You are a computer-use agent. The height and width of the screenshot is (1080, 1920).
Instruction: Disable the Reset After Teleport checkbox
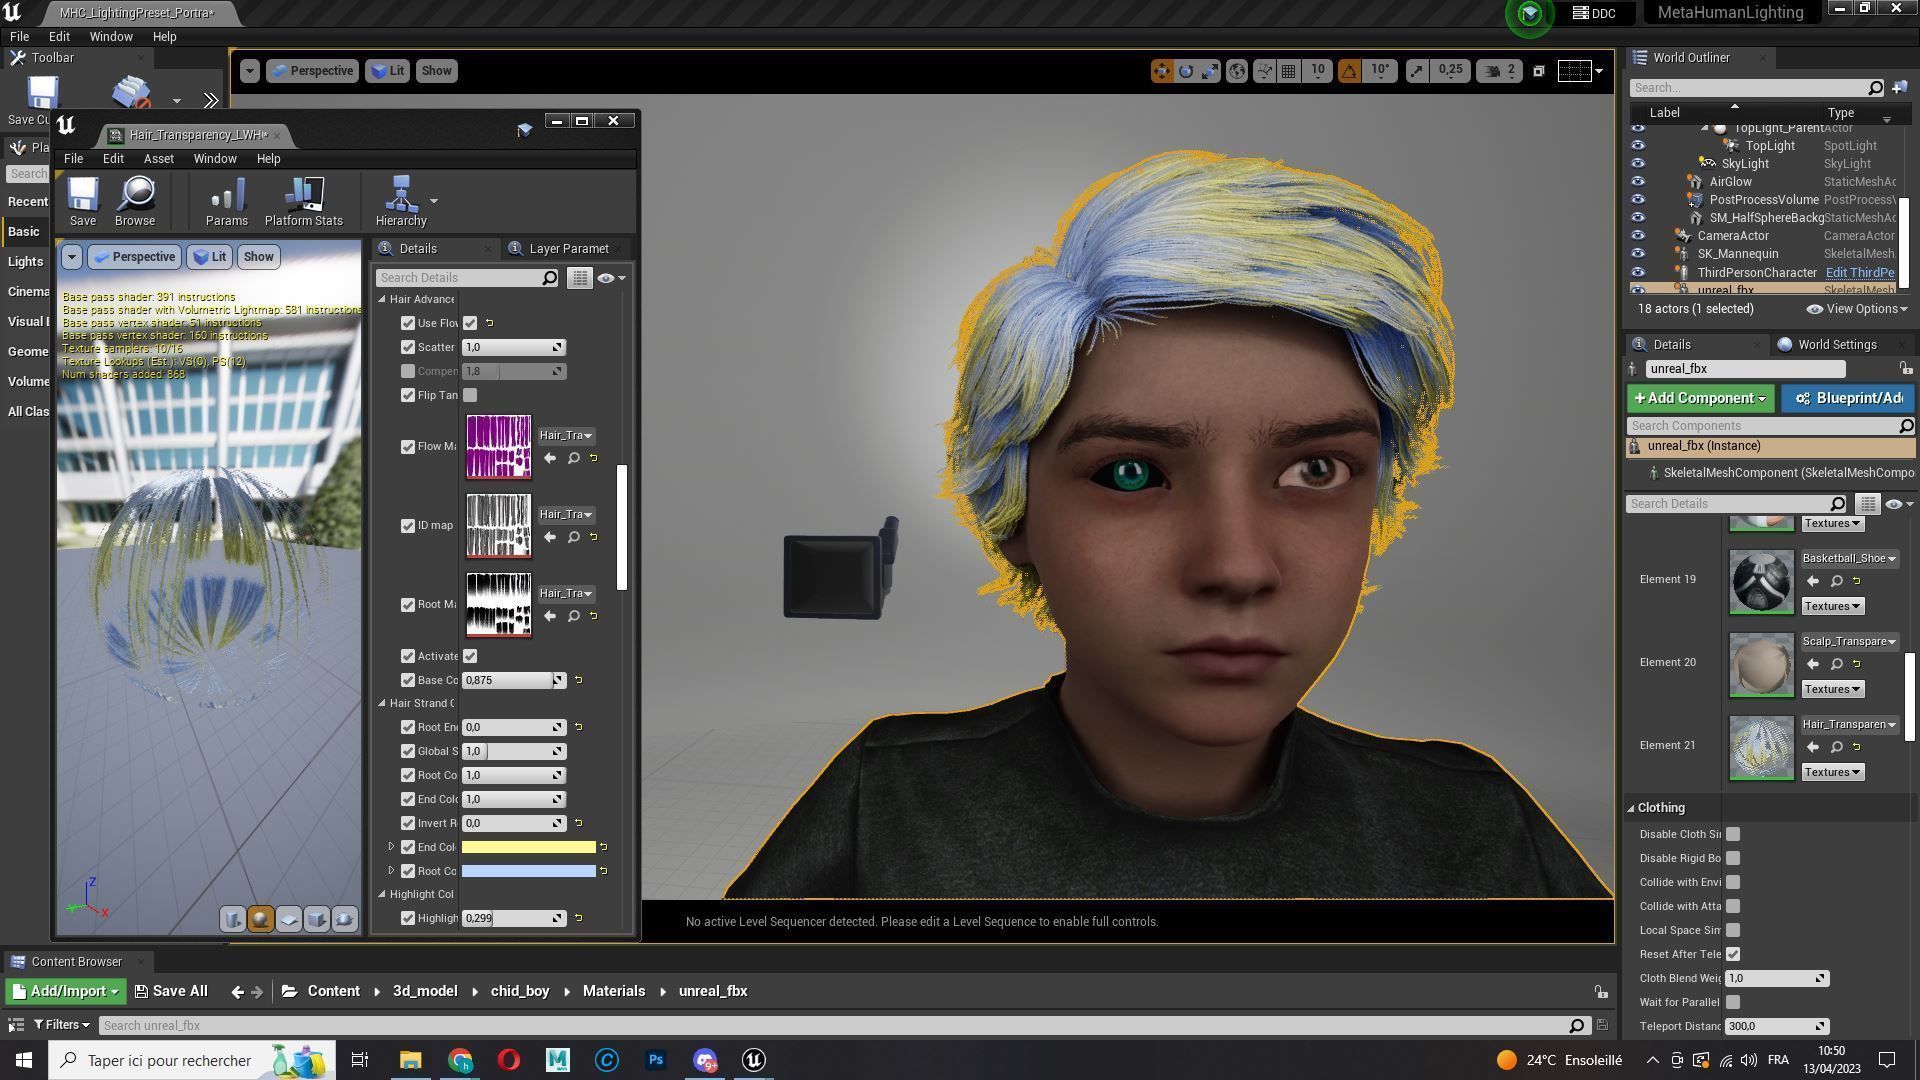click(x=1733, y=954)
